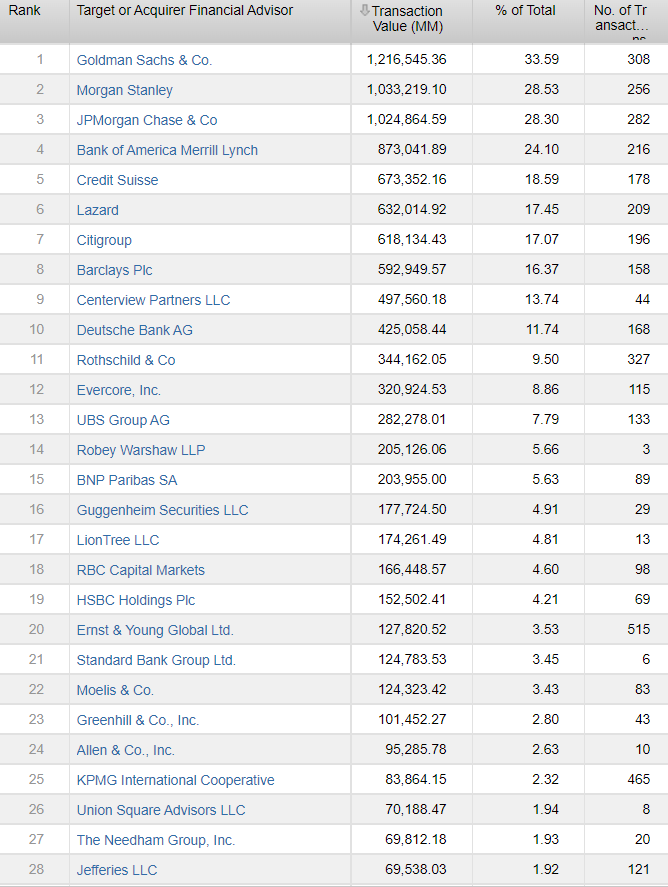
Task: Select the JPMorgan Chase & Co link
Action: (x=146, y=120)
